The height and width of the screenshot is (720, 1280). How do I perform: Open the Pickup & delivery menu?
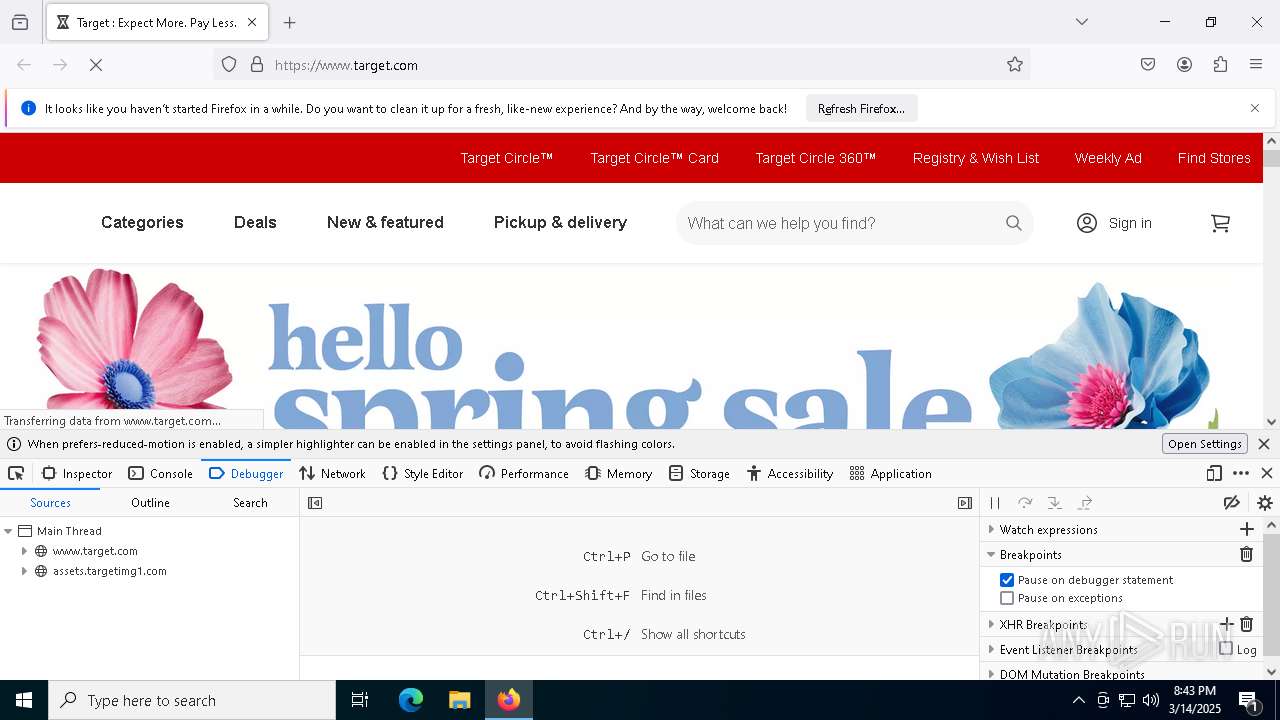click(560, 223)
